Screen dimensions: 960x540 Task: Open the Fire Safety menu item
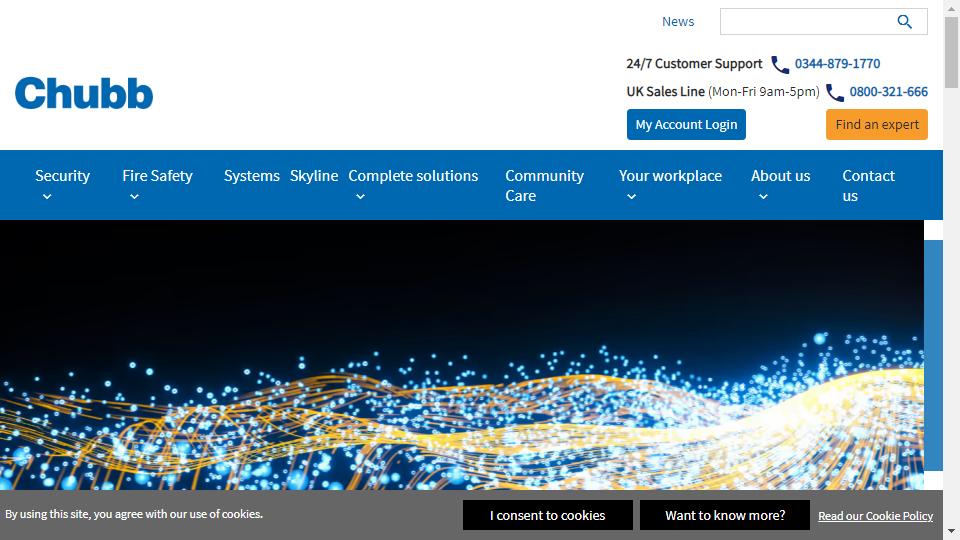157,176
